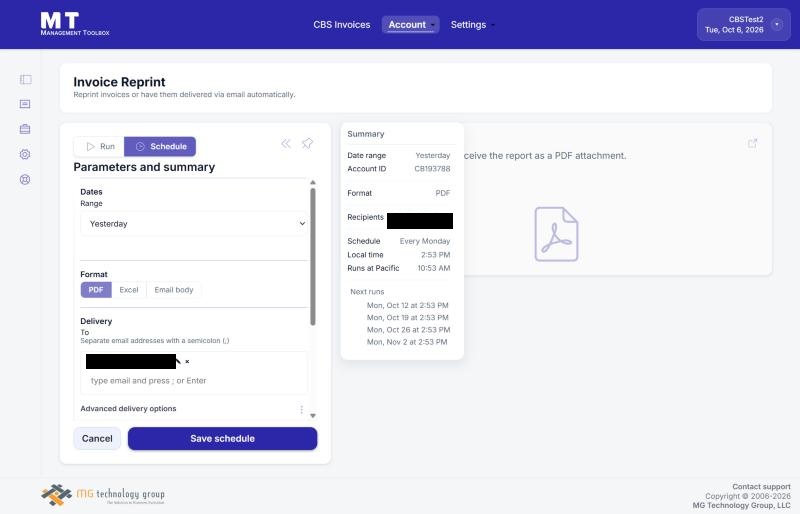The image size is (800, 514).
Task: Open the Settings menu
Action: point(472,25)
